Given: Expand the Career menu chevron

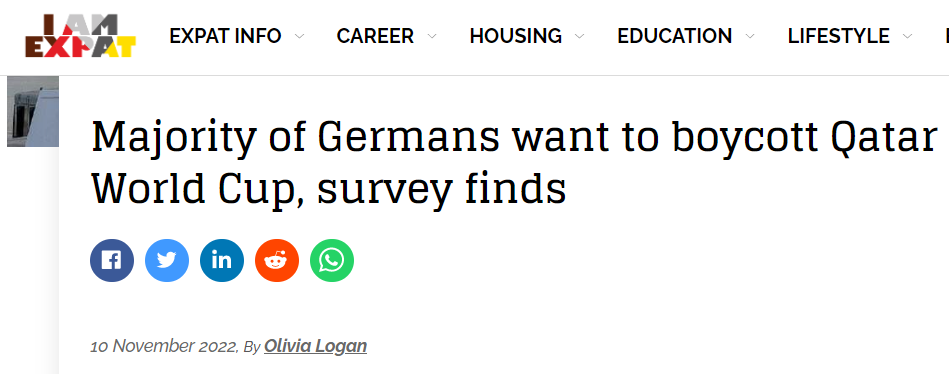Looking at the screenshot, I should point(432,36).
